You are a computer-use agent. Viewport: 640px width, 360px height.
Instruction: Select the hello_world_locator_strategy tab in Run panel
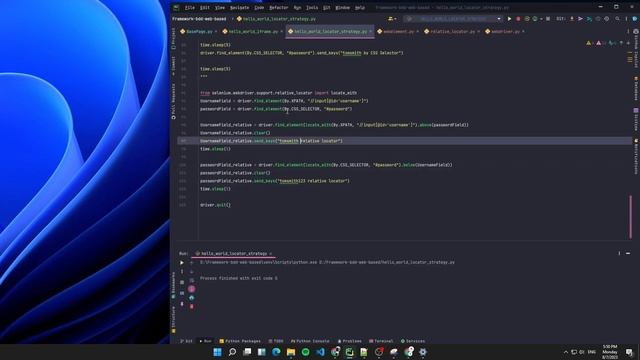[233, 253]
